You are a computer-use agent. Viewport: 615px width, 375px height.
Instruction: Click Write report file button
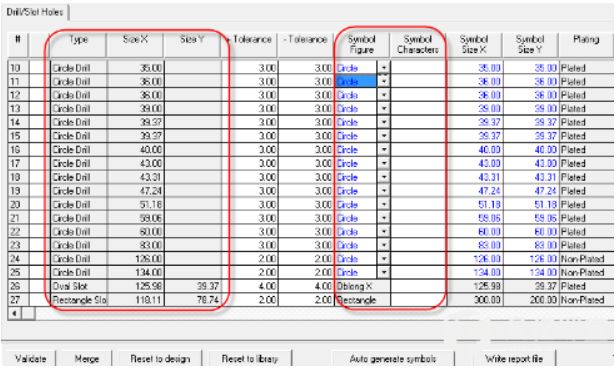514,359
